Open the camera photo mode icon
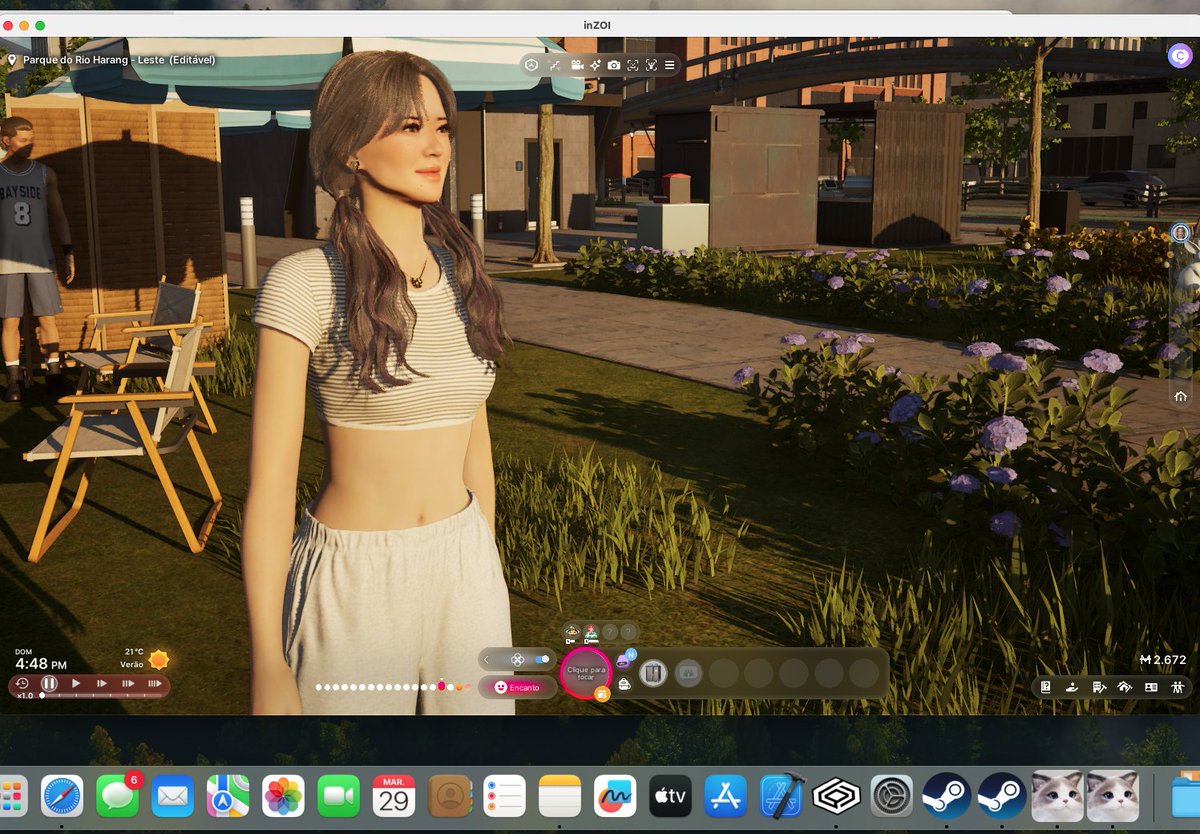Viewport: 1200px width, 834px height. tap(614, 65)
